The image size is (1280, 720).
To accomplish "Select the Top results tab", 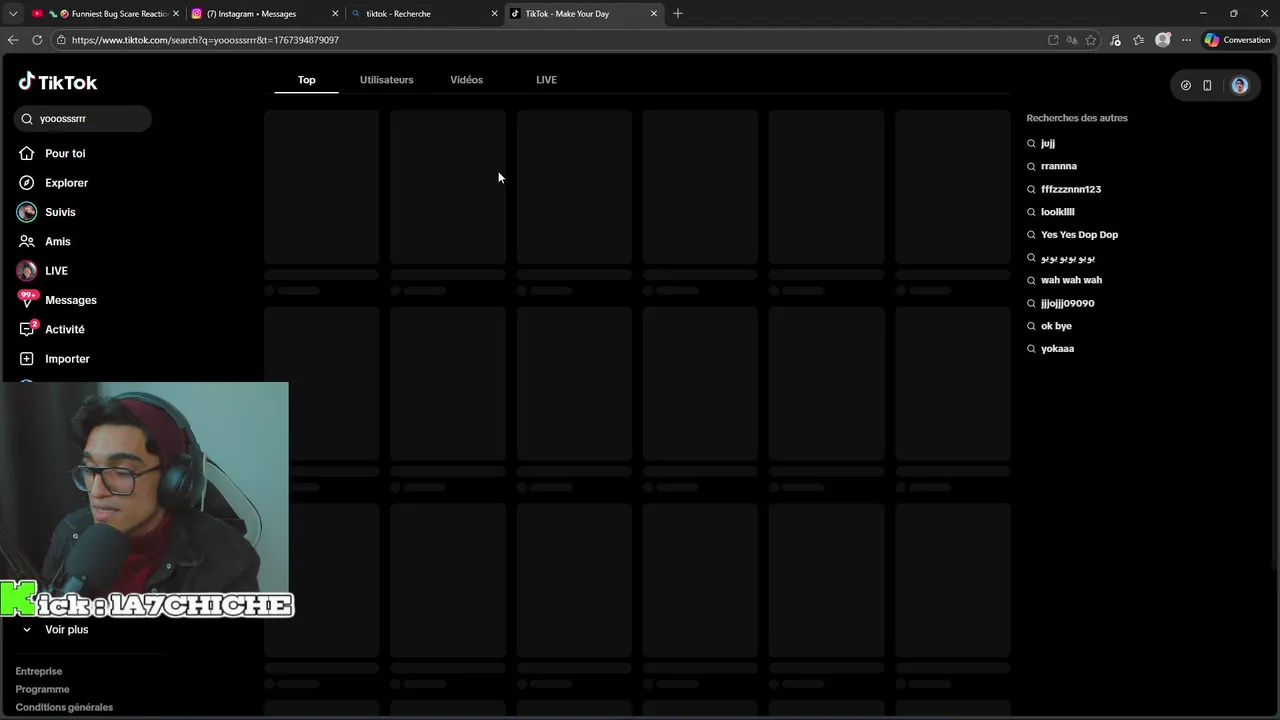I will click(307, 80).
